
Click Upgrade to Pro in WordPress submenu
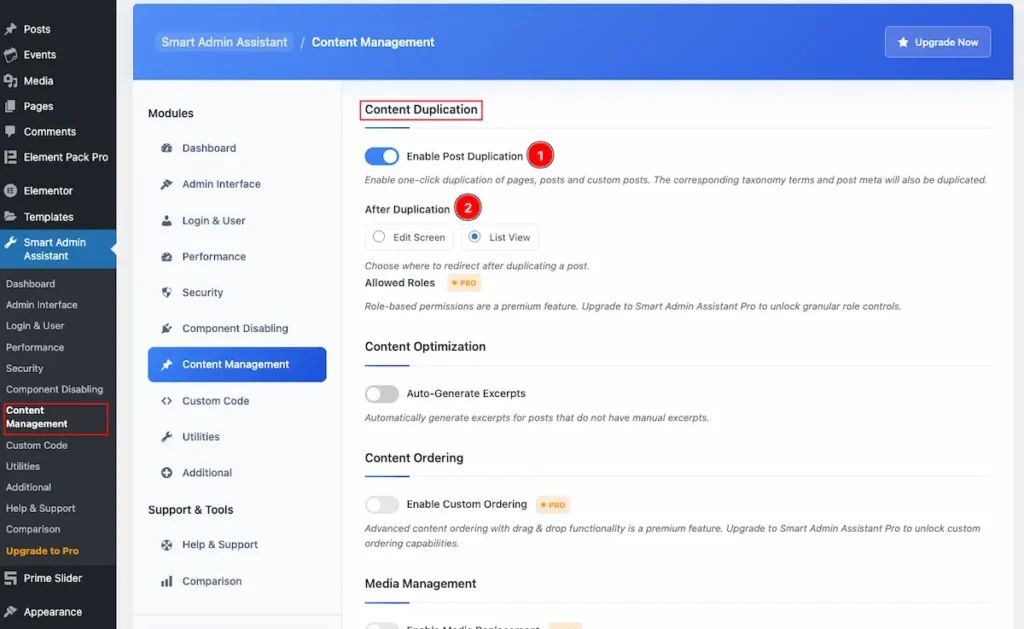[x=42, y=551]
